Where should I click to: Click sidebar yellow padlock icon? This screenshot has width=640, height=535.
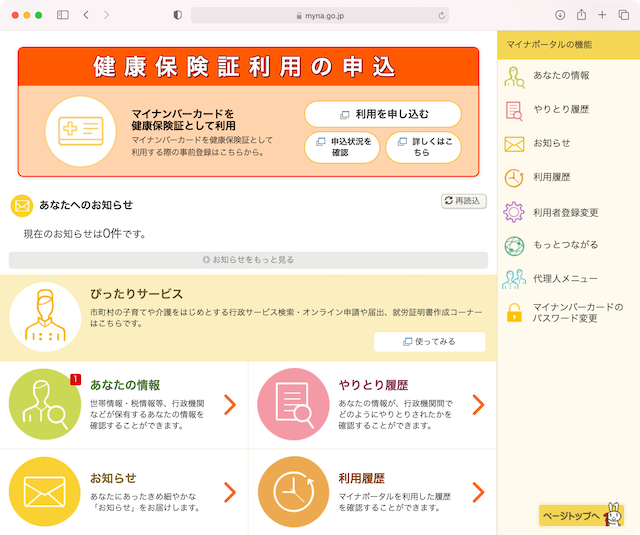(514, 313)
